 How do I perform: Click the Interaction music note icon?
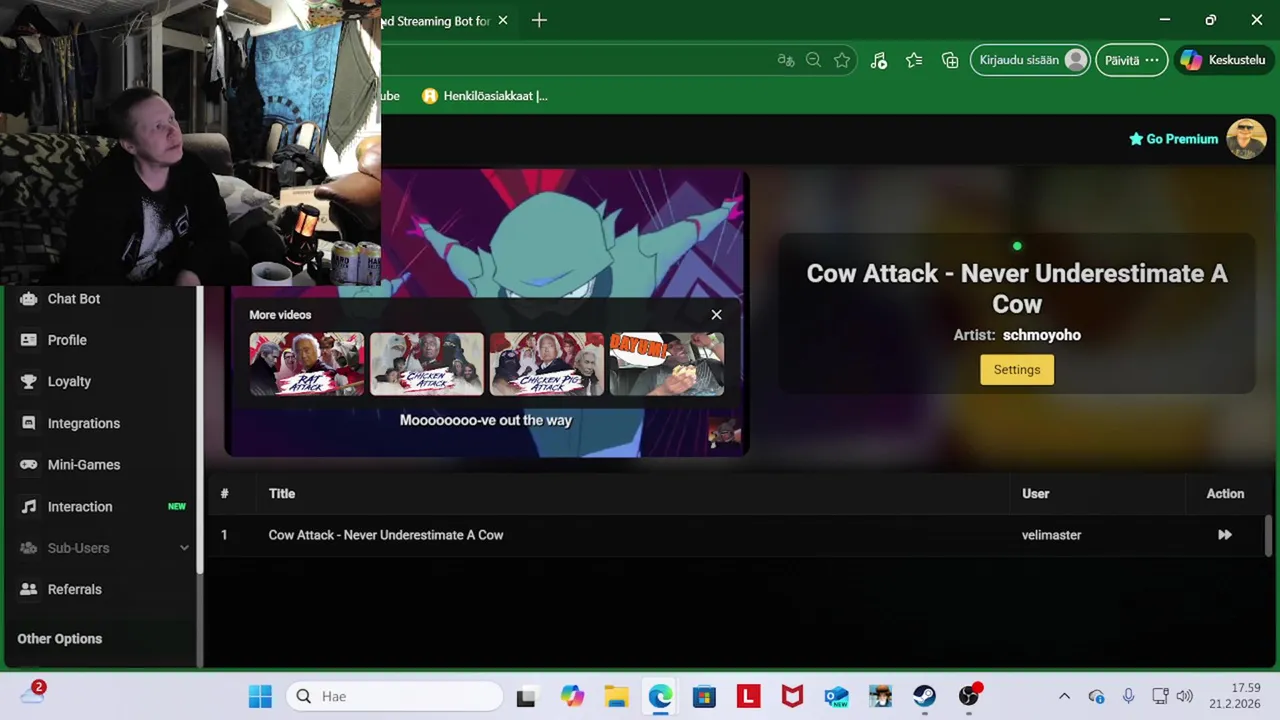(x=28, y=507)
